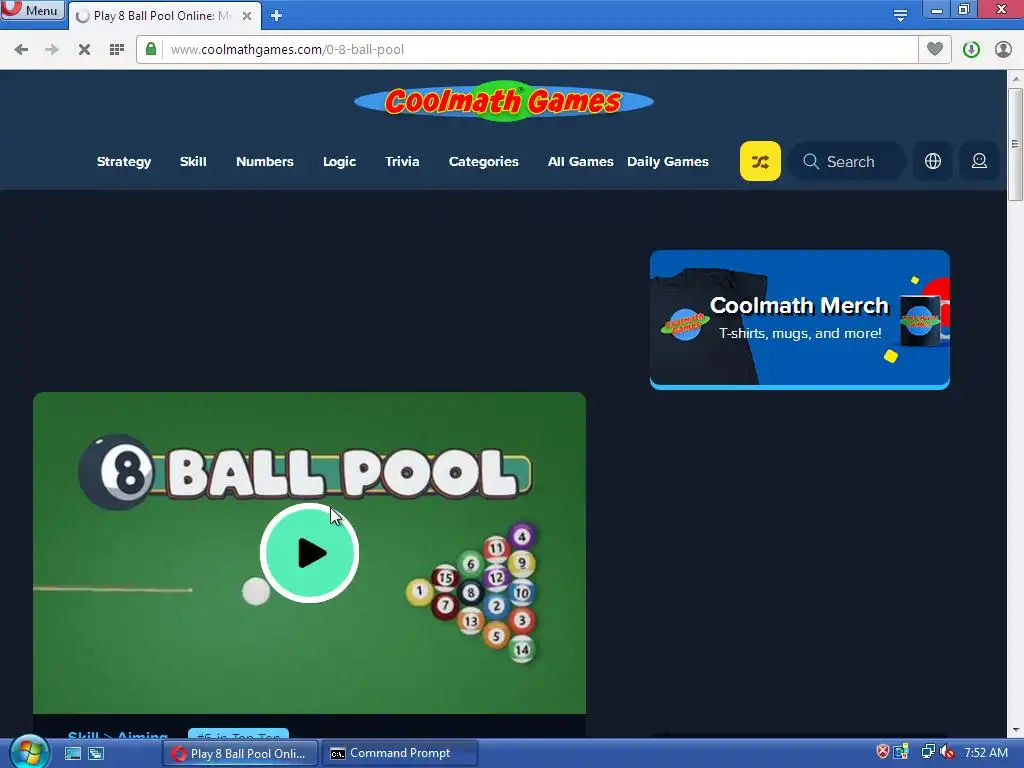
Task: Select the Play 8 Ball Pool Online tab
Action: (163, 16)
